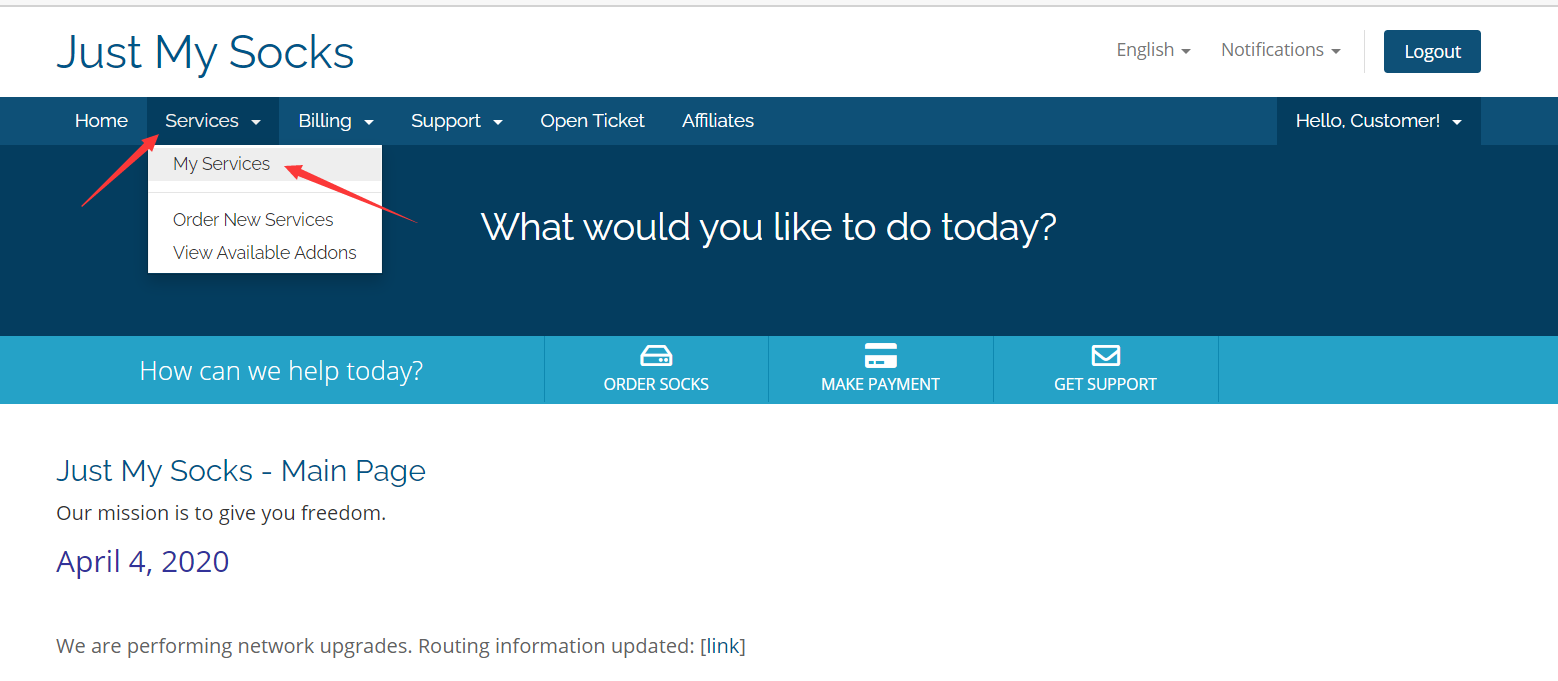Navigate to the Affiliates page
Viewport: 1558px width, 681px height.
(718, 121)
